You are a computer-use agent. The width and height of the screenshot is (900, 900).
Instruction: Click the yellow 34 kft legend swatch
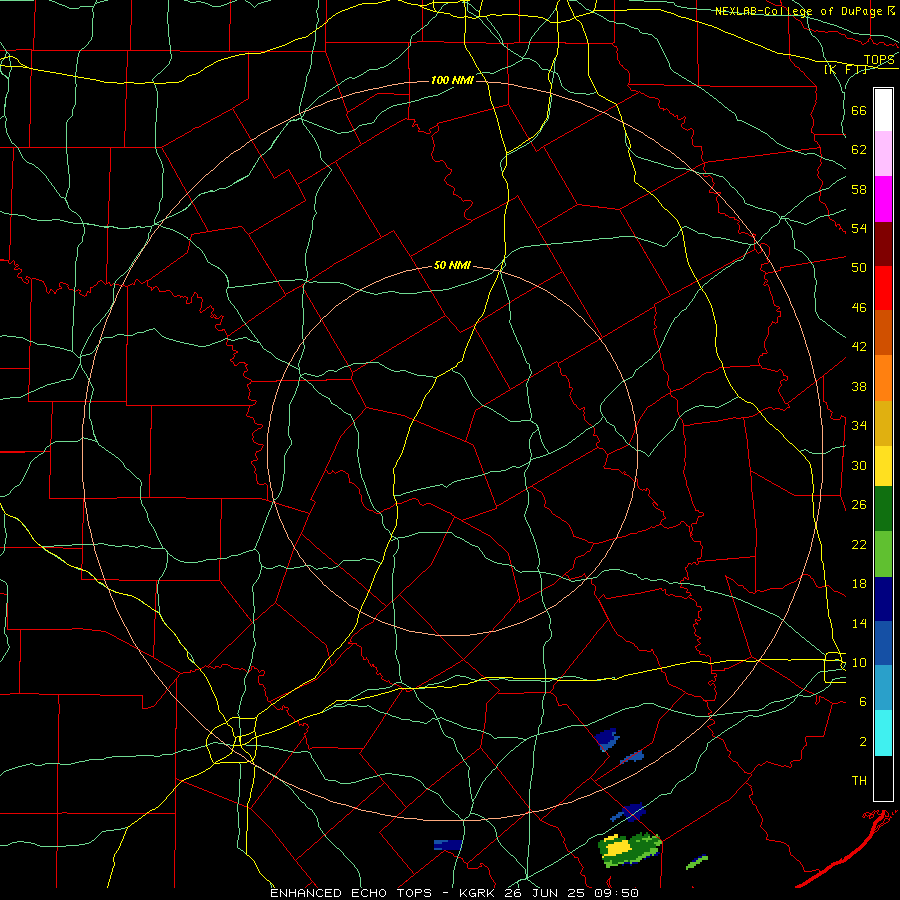883,466
